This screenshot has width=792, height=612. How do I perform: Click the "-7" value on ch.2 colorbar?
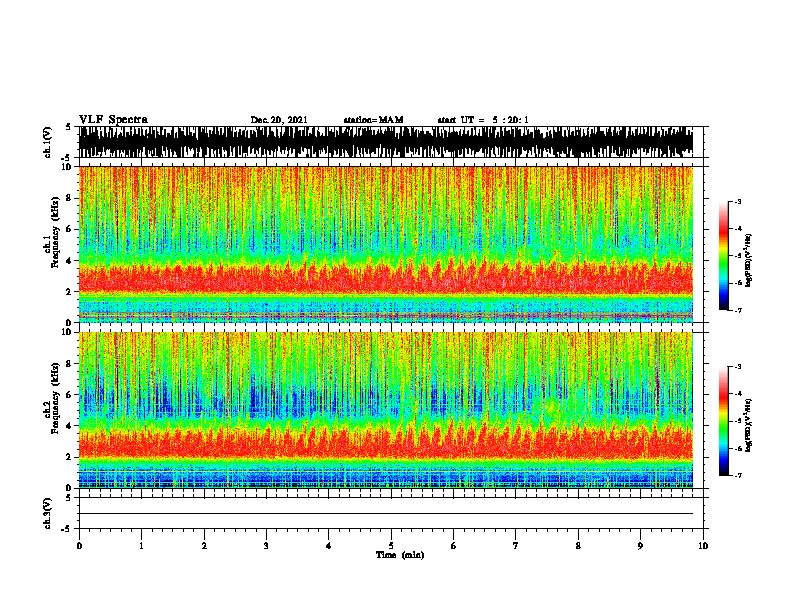click(x=737, y=475)
